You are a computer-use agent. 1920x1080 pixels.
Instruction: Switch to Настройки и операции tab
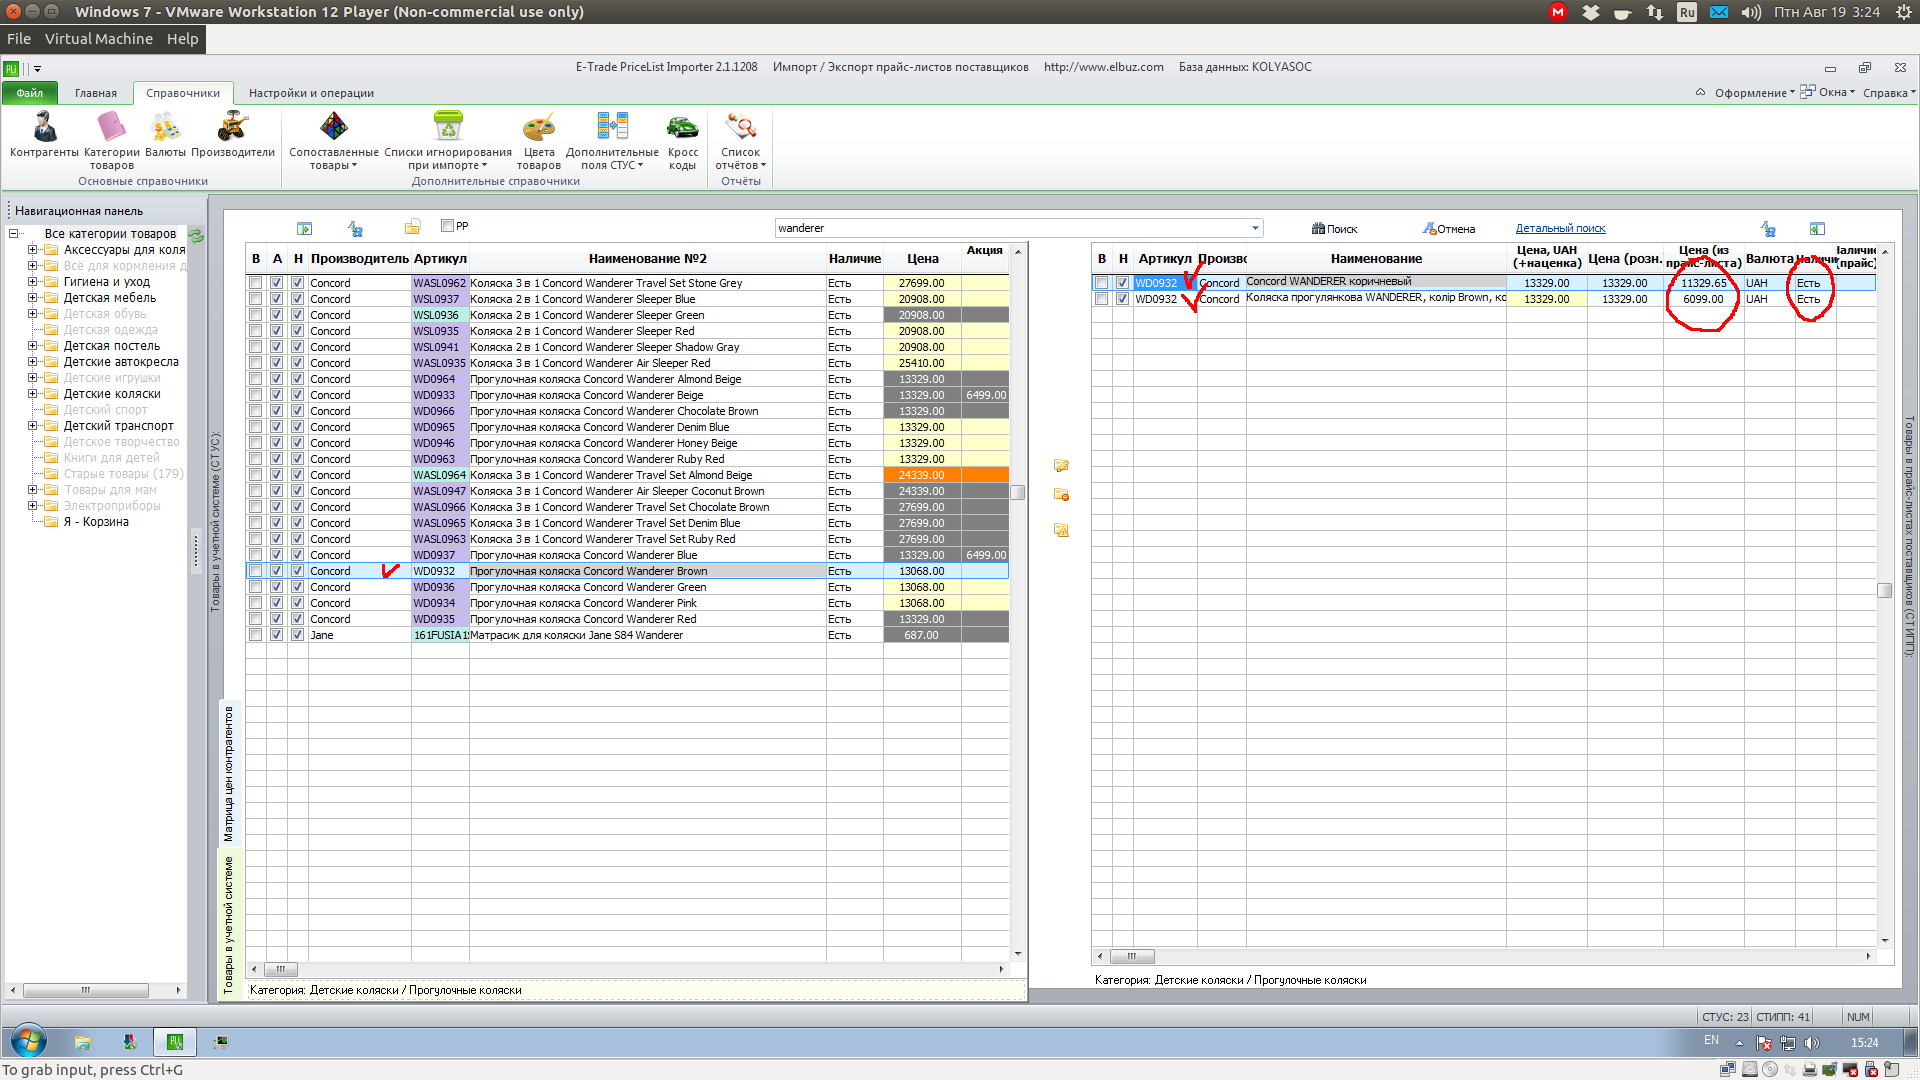(x=311, y=93)
